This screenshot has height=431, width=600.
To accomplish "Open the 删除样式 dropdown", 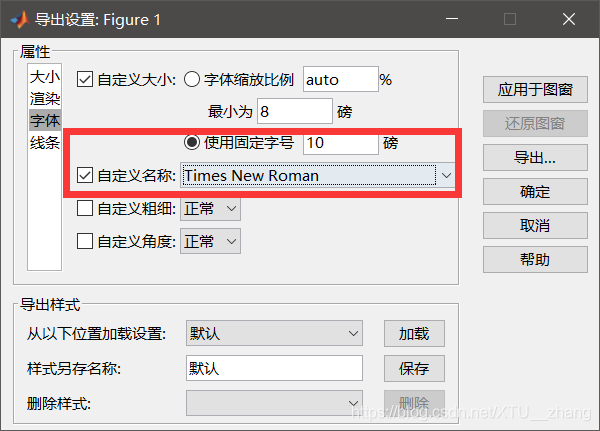I will [x=274, y=403].
